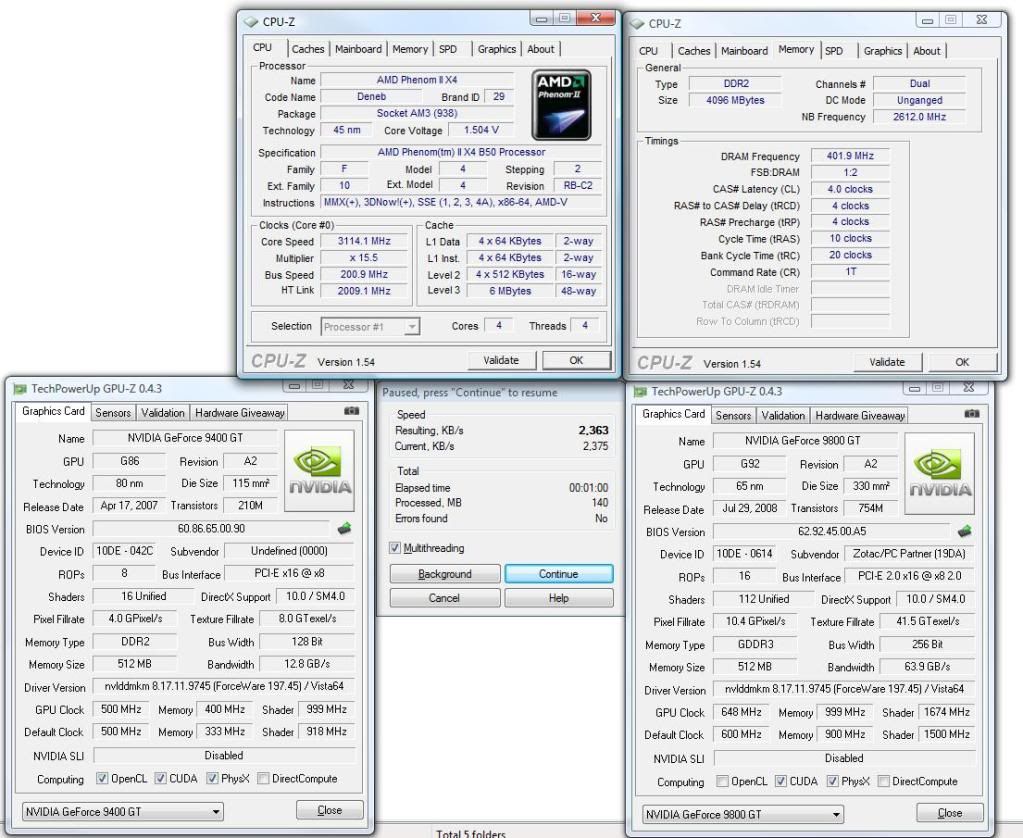Click the NVIDIA GeForce 9400 GT name field
1023x838 pixels.
click(185, 436)
